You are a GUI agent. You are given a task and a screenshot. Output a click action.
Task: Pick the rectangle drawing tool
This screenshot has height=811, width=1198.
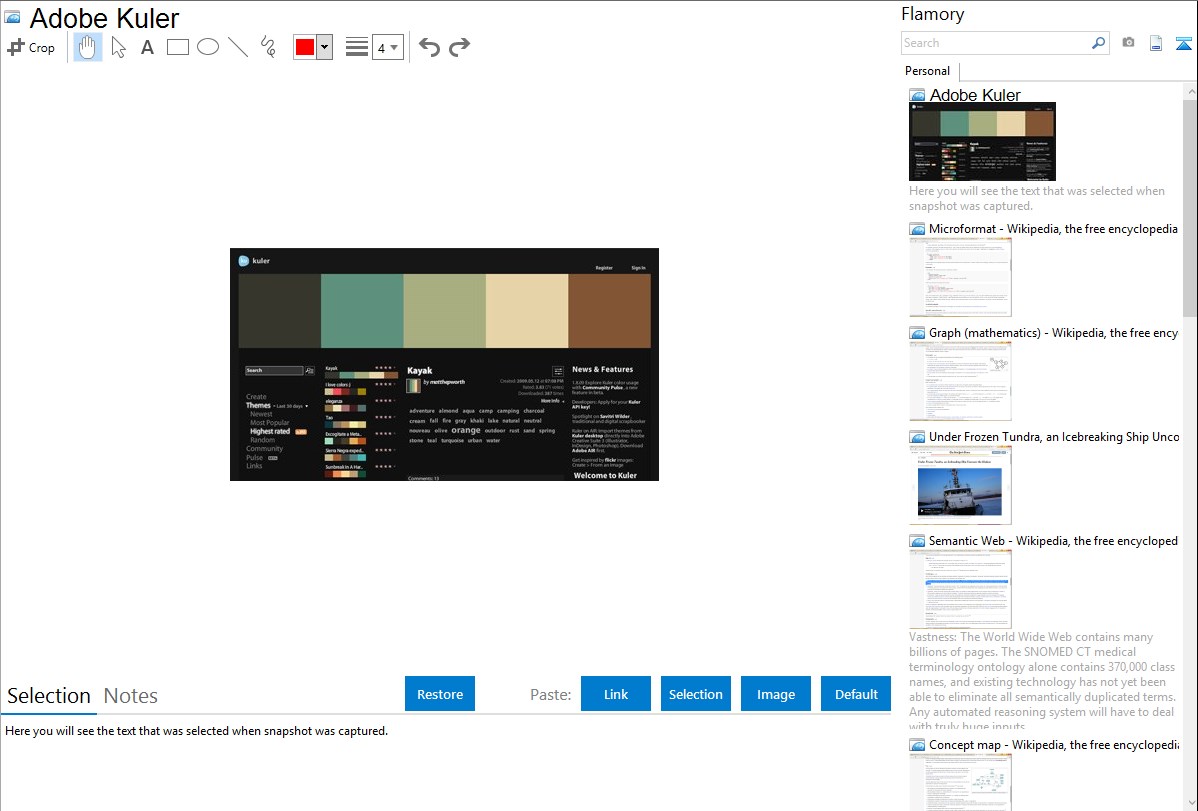click(x=177, y=47)
